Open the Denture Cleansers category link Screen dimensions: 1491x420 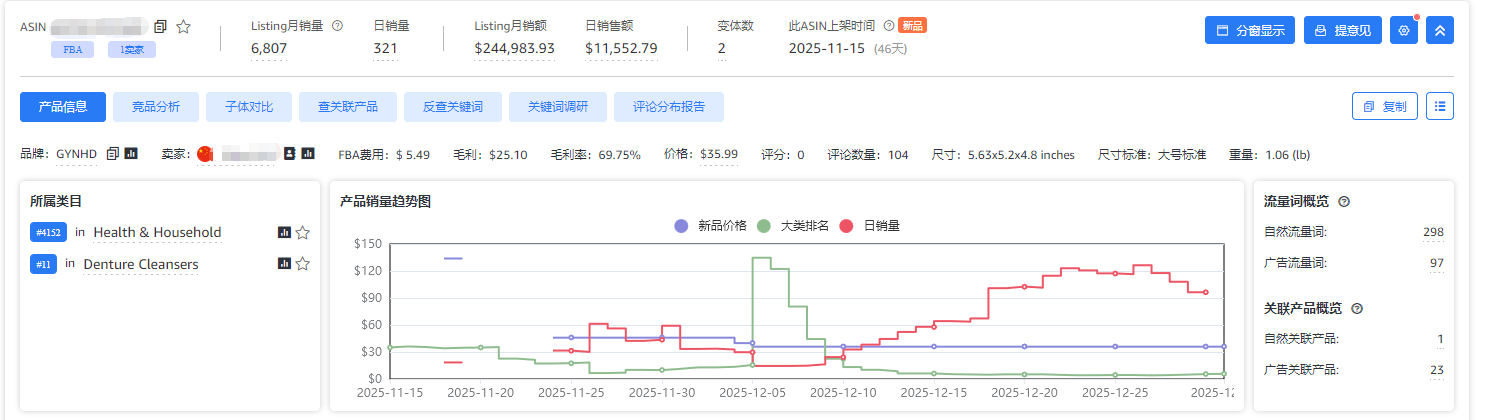[141, 264]
